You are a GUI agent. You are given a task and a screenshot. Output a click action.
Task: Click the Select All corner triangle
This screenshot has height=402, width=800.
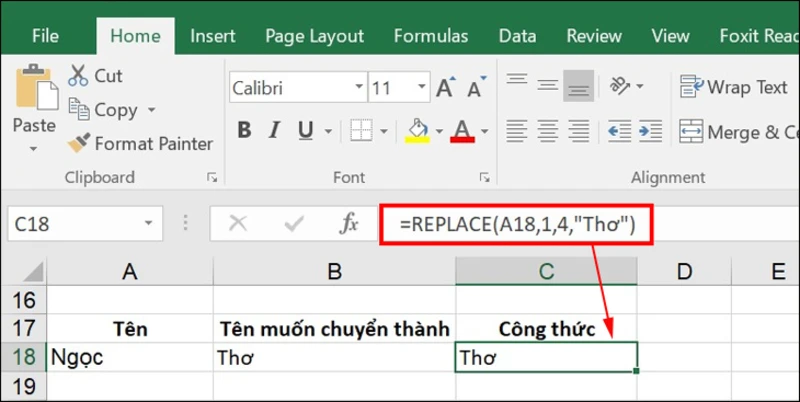click(x=34, y=271)
